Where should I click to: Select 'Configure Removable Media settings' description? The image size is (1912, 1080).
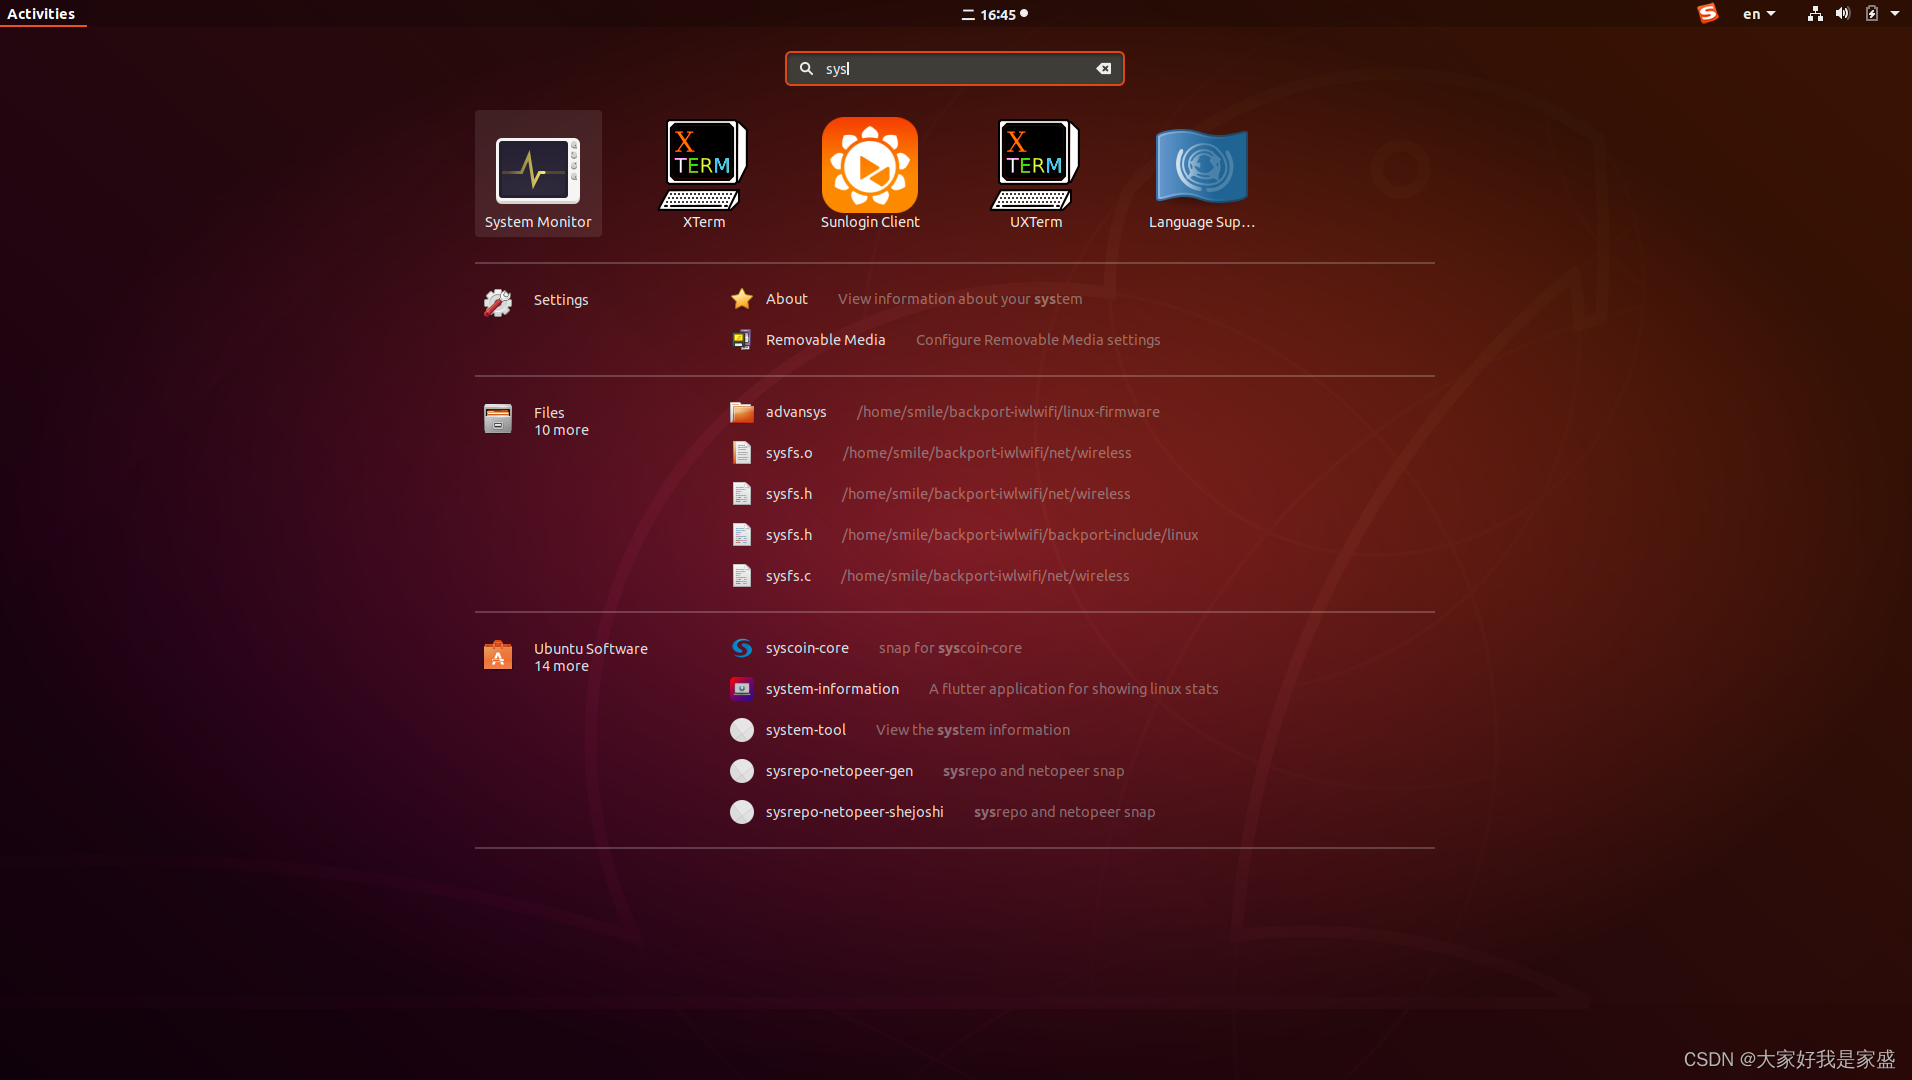(1038, 340)
